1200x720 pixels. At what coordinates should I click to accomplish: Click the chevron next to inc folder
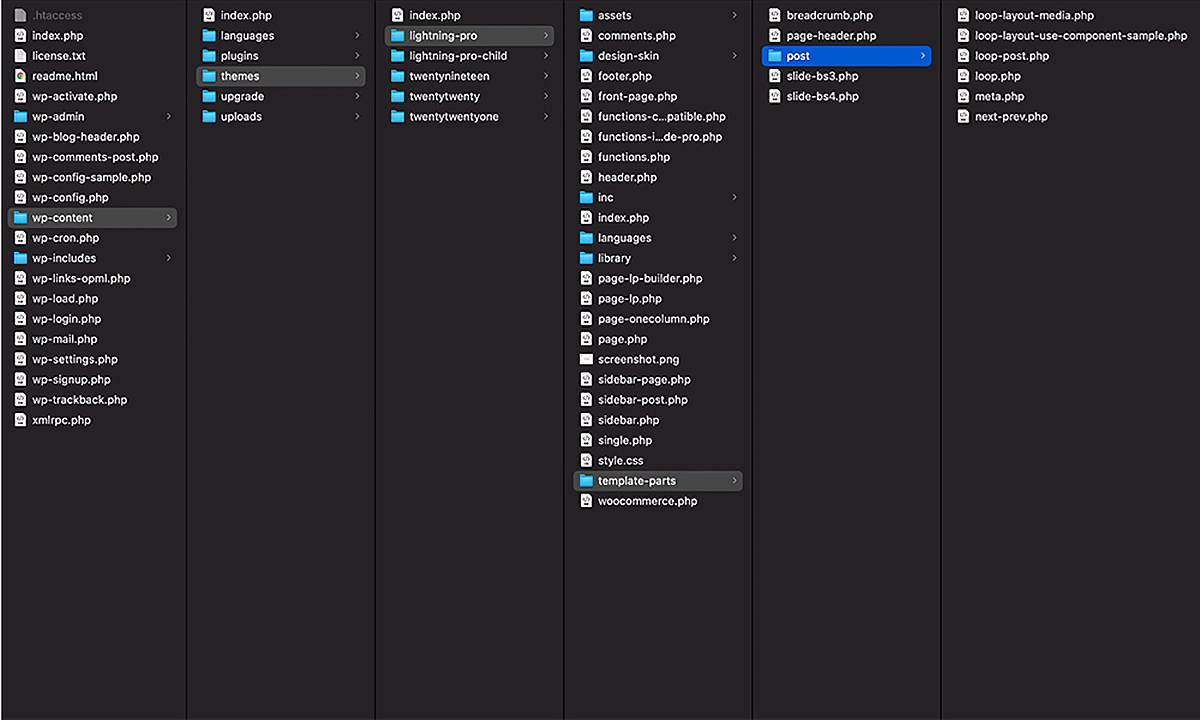click(734, 197)
